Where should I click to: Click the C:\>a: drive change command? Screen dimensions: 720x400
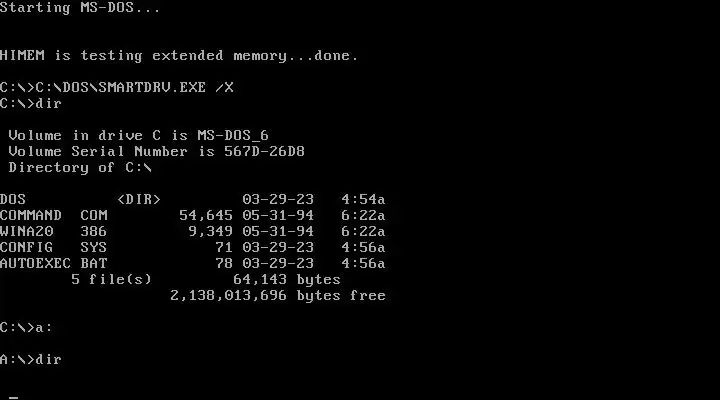pyautogui.click(x=26, y=327)
